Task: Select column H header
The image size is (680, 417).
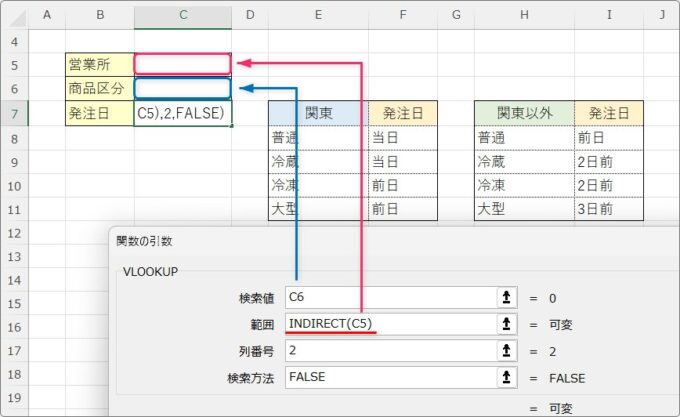Action: coord(524,15)
